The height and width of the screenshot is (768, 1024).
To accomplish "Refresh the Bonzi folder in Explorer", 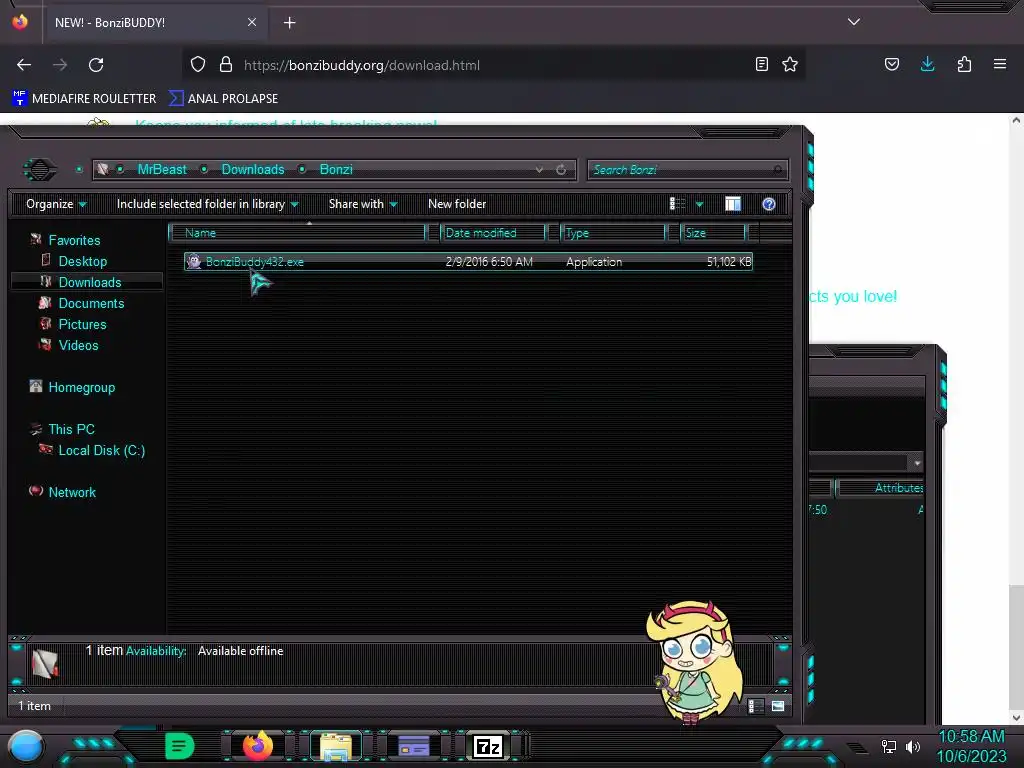I will (x=561, y=169).
